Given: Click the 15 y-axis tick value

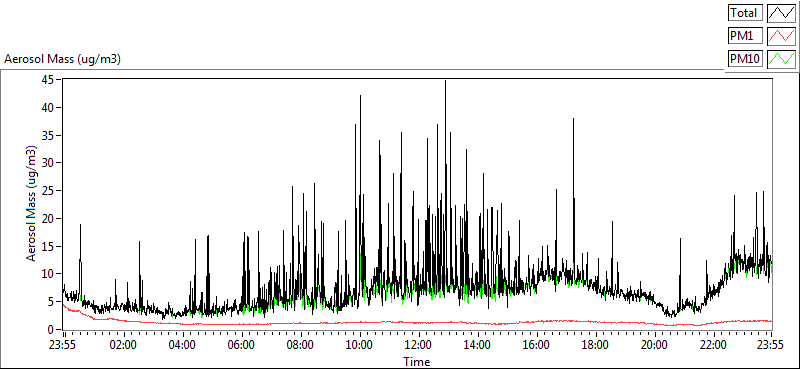Looking at the screenshot, I should pyautogui.click(x=49, y=247).
